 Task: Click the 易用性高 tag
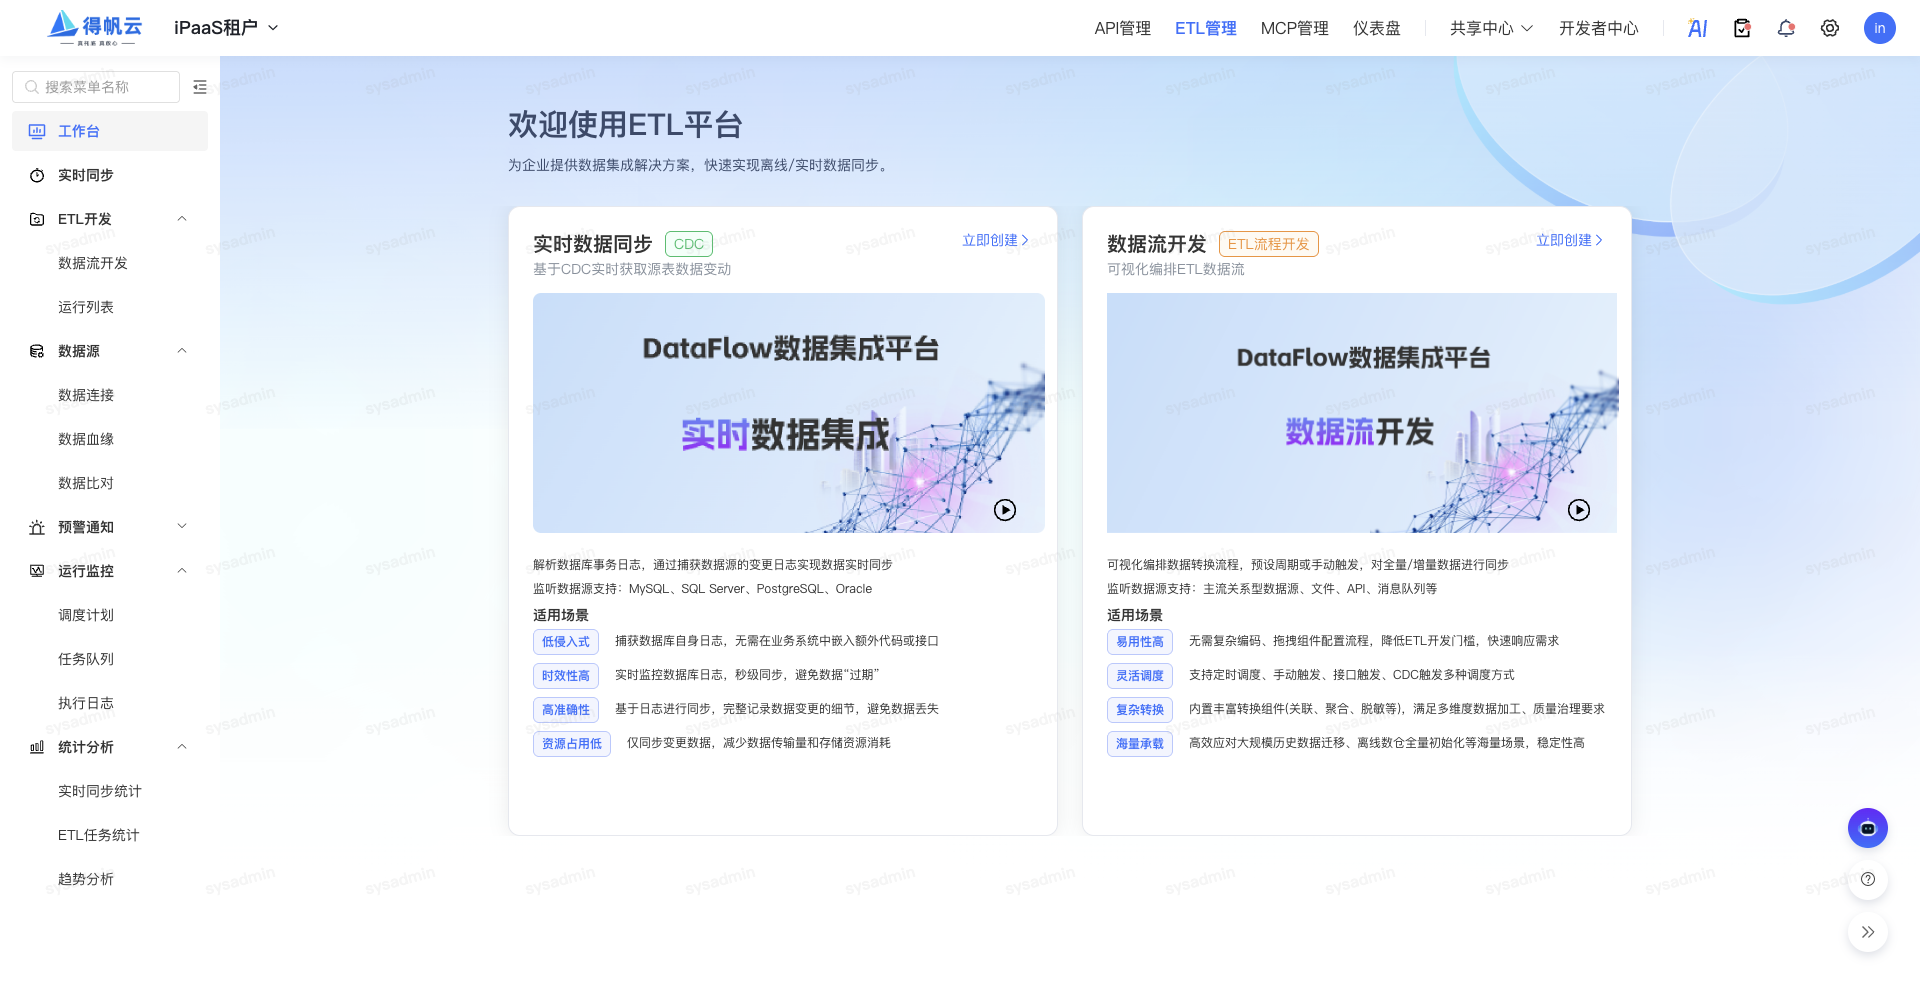[1140, 642]
